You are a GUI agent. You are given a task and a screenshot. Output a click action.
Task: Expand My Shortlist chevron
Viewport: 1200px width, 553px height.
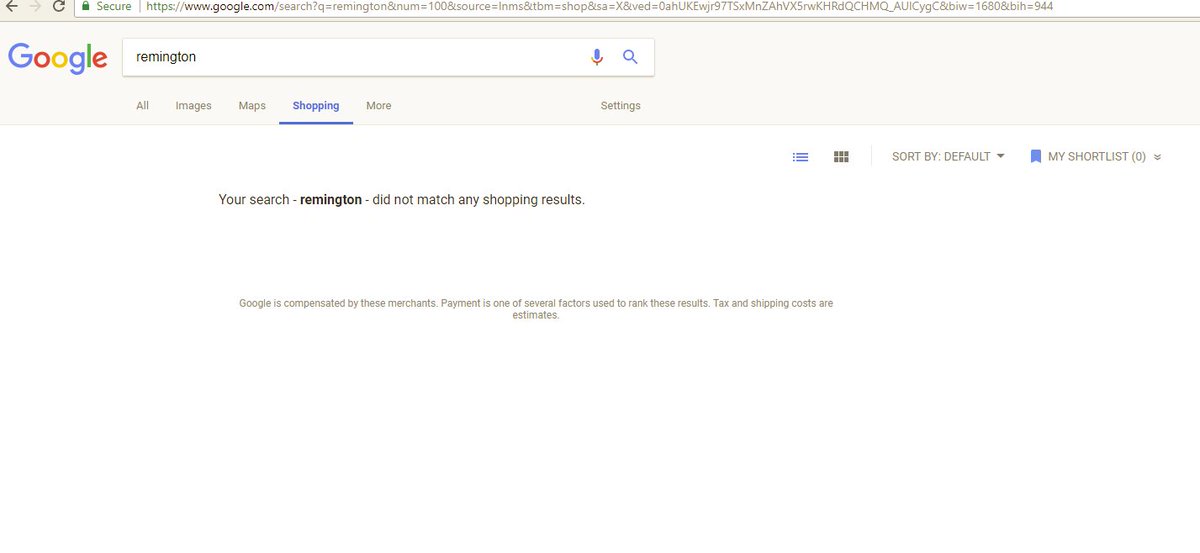click(x=1157, y=157)
